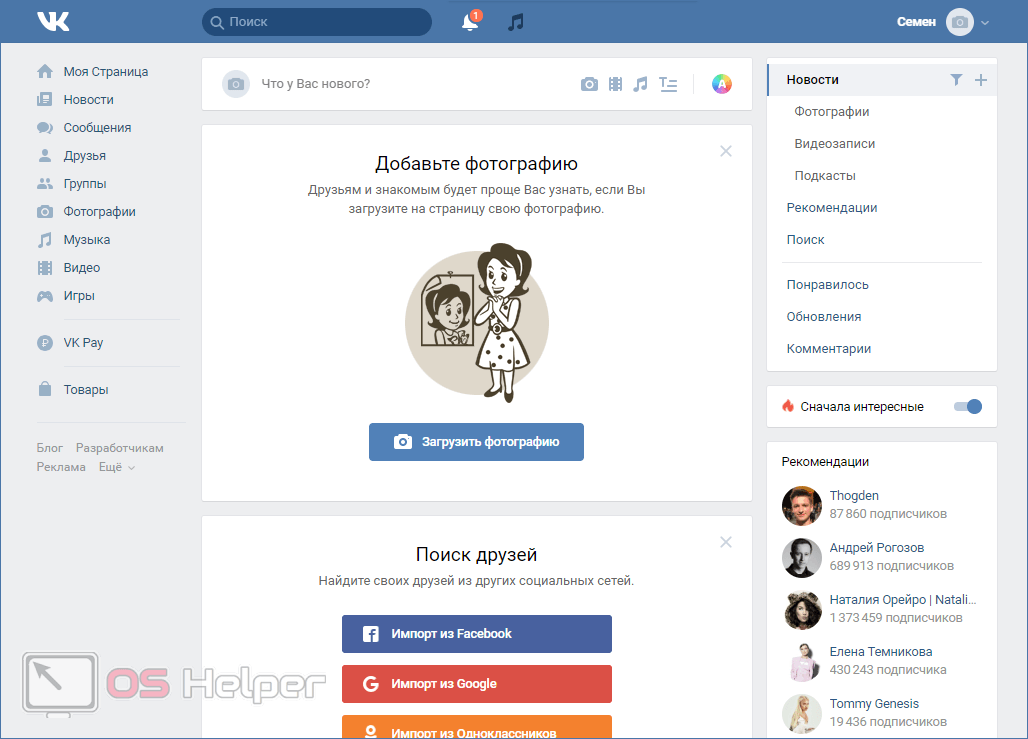Click the 'Загрузить фотографию' button
The width and height of the screenshot is (1028, 739).
coord(476,442)
